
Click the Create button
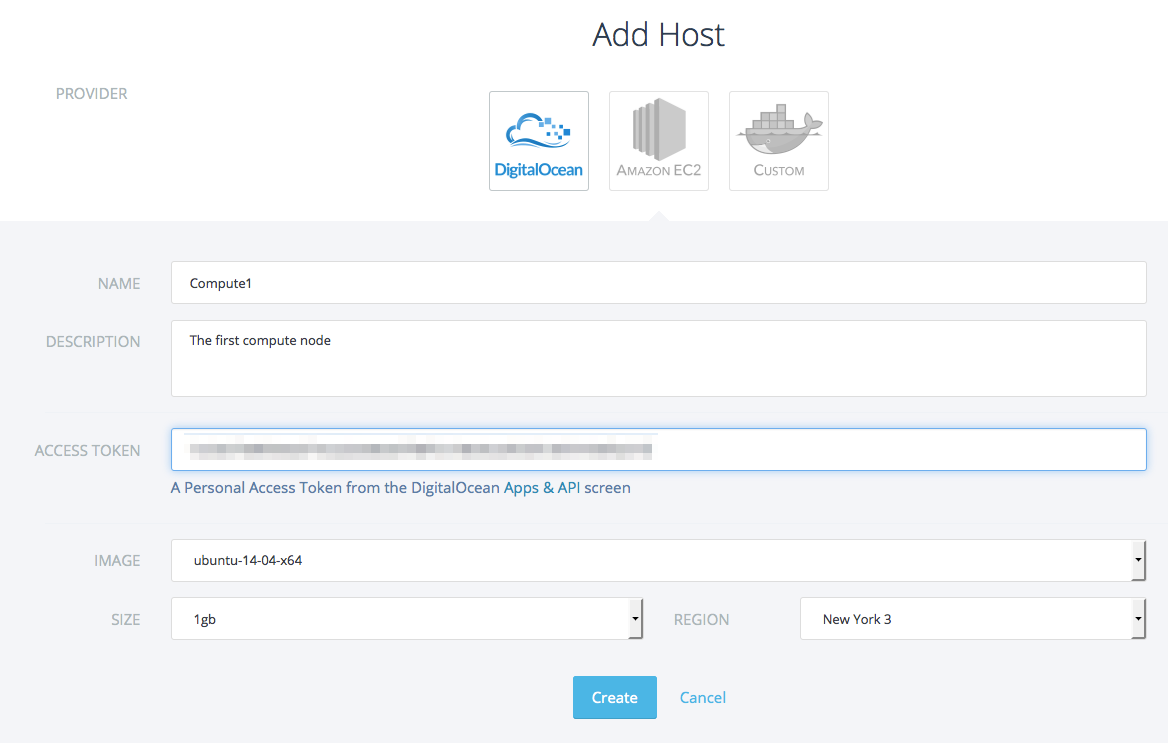tap(615, 698)
